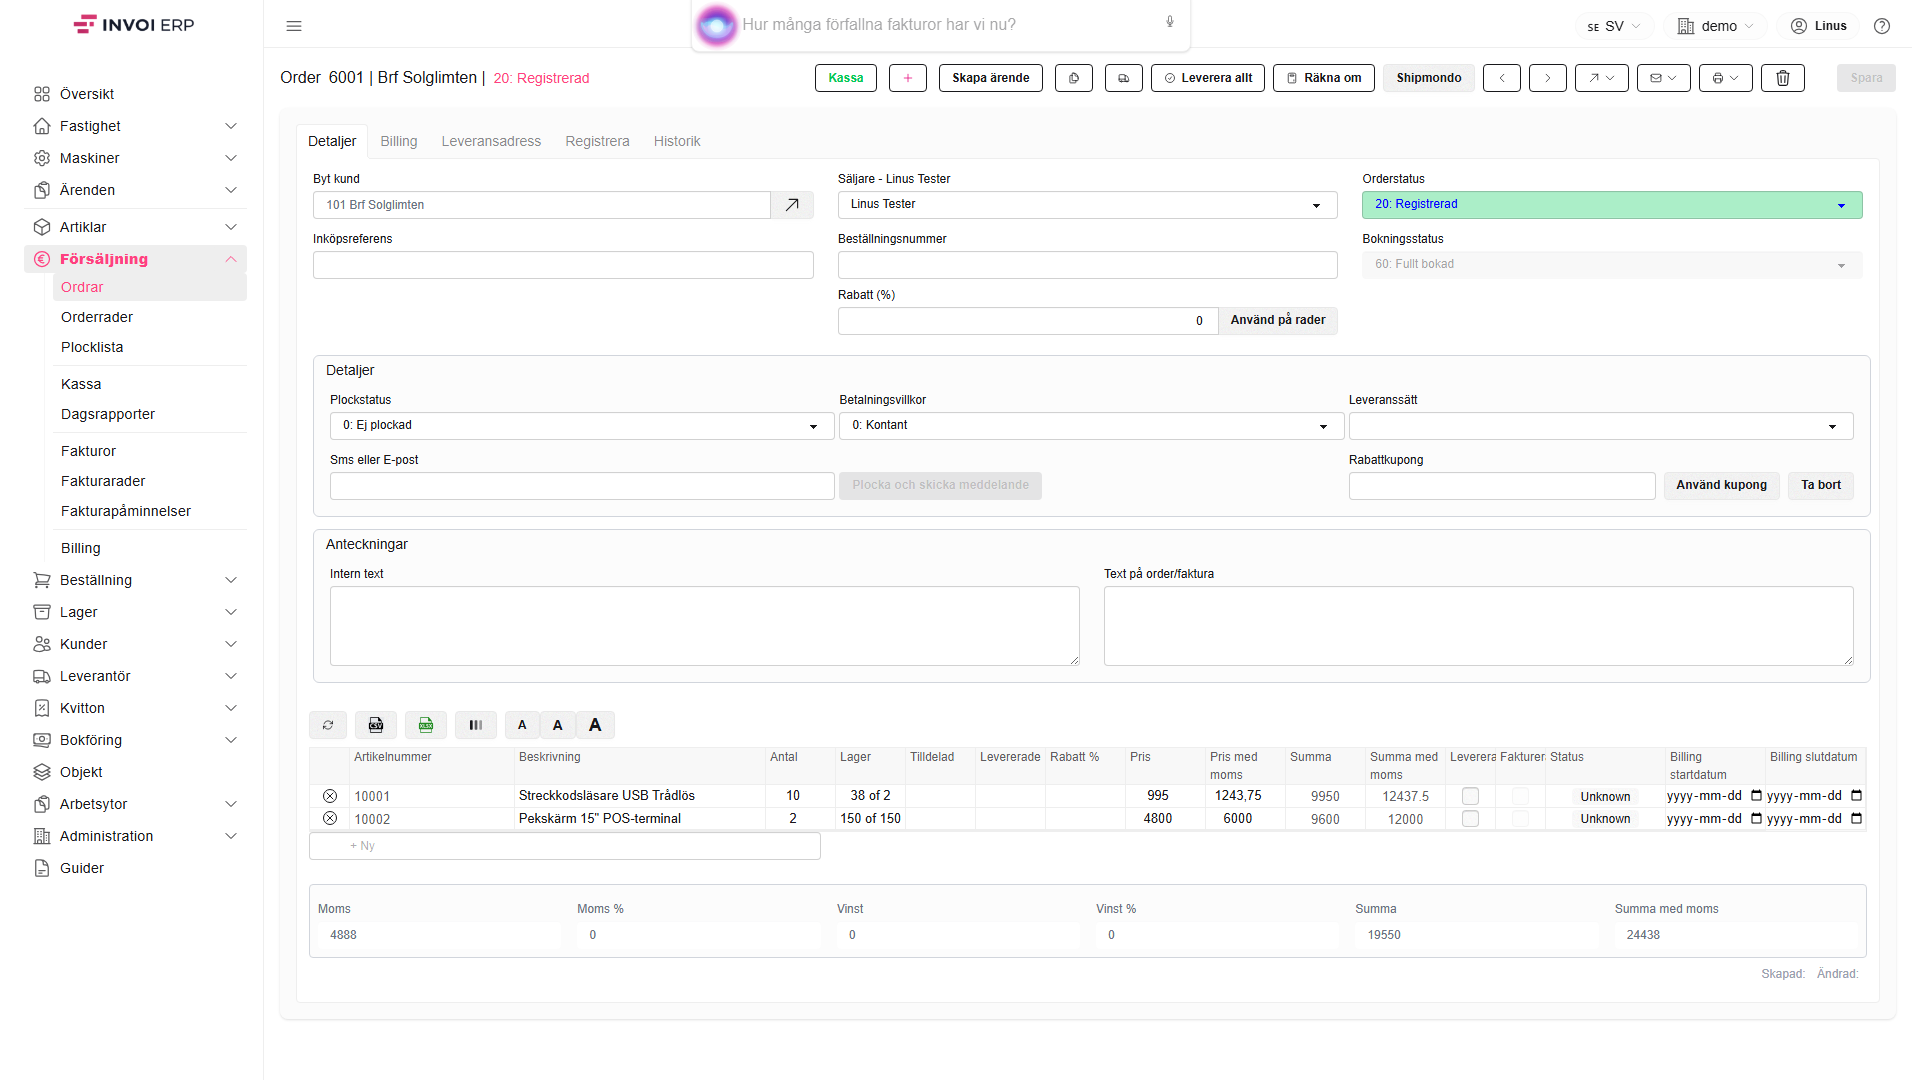The image size is (1920, 1080).
Task: Set the smallest grid font size
Action: (x=522, y=725)
